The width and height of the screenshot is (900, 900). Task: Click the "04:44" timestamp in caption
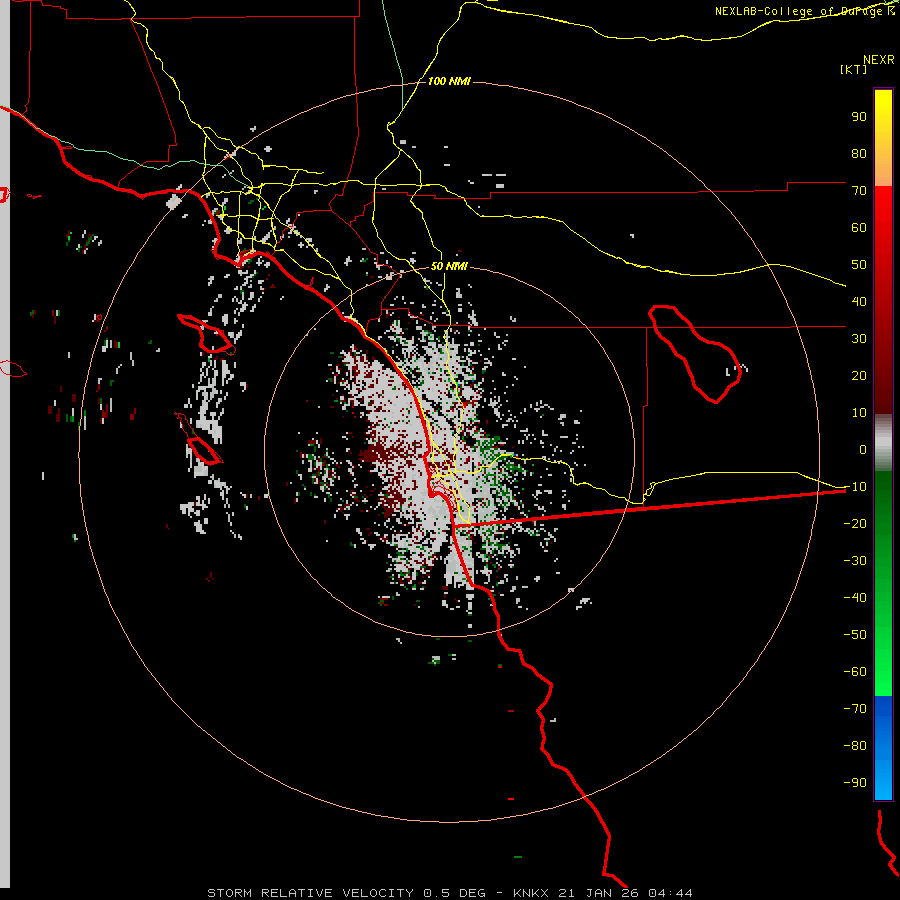click(x=670, y=893)
